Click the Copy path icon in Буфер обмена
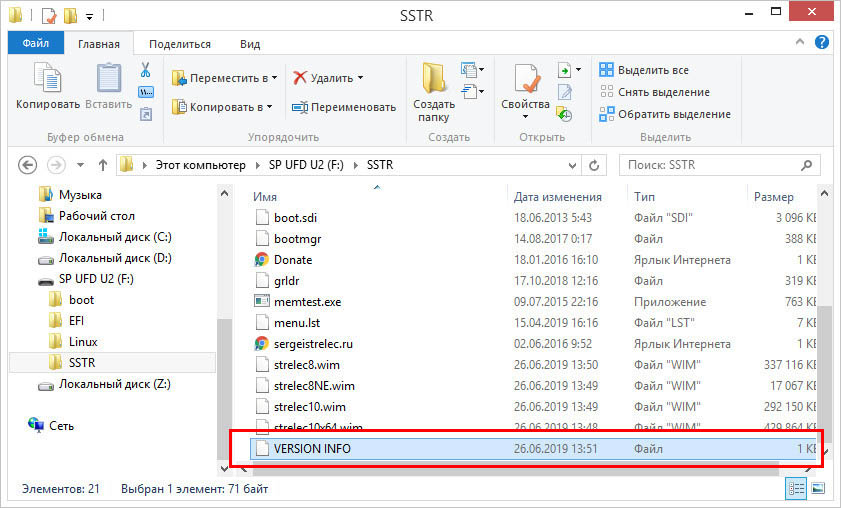 pyautogui.click(x=146, y=92)
